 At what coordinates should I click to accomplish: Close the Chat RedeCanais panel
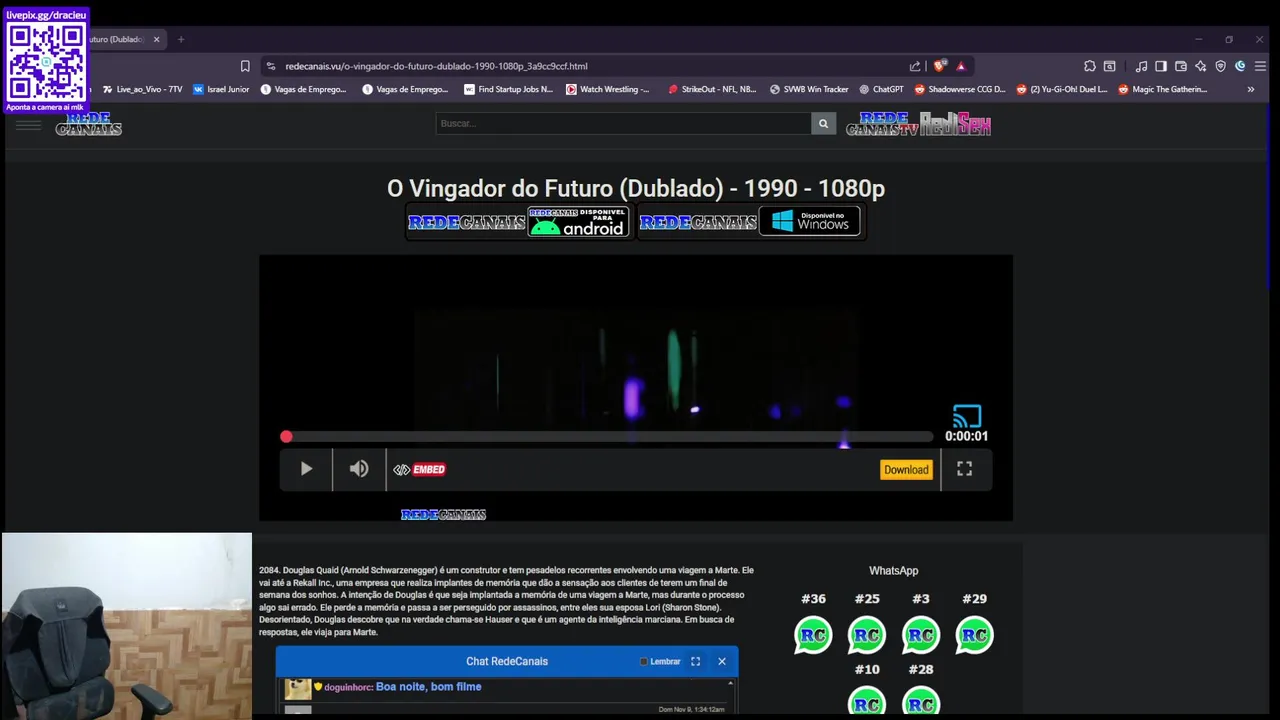(722, 661)
